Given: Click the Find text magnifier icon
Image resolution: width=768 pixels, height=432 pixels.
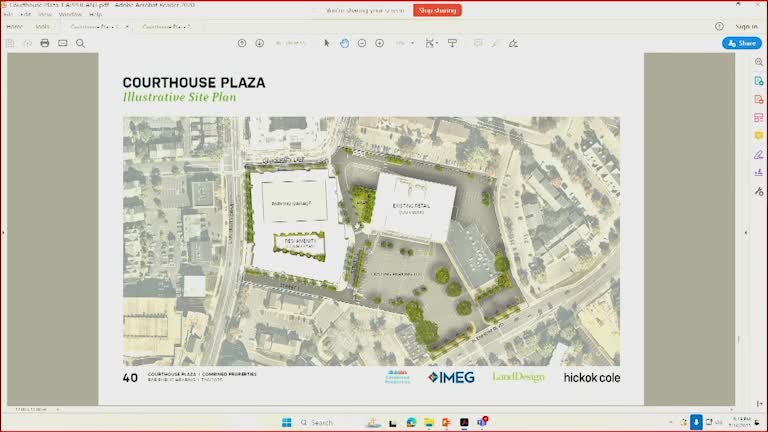Looking at the screenshot, I should [80, 43].
